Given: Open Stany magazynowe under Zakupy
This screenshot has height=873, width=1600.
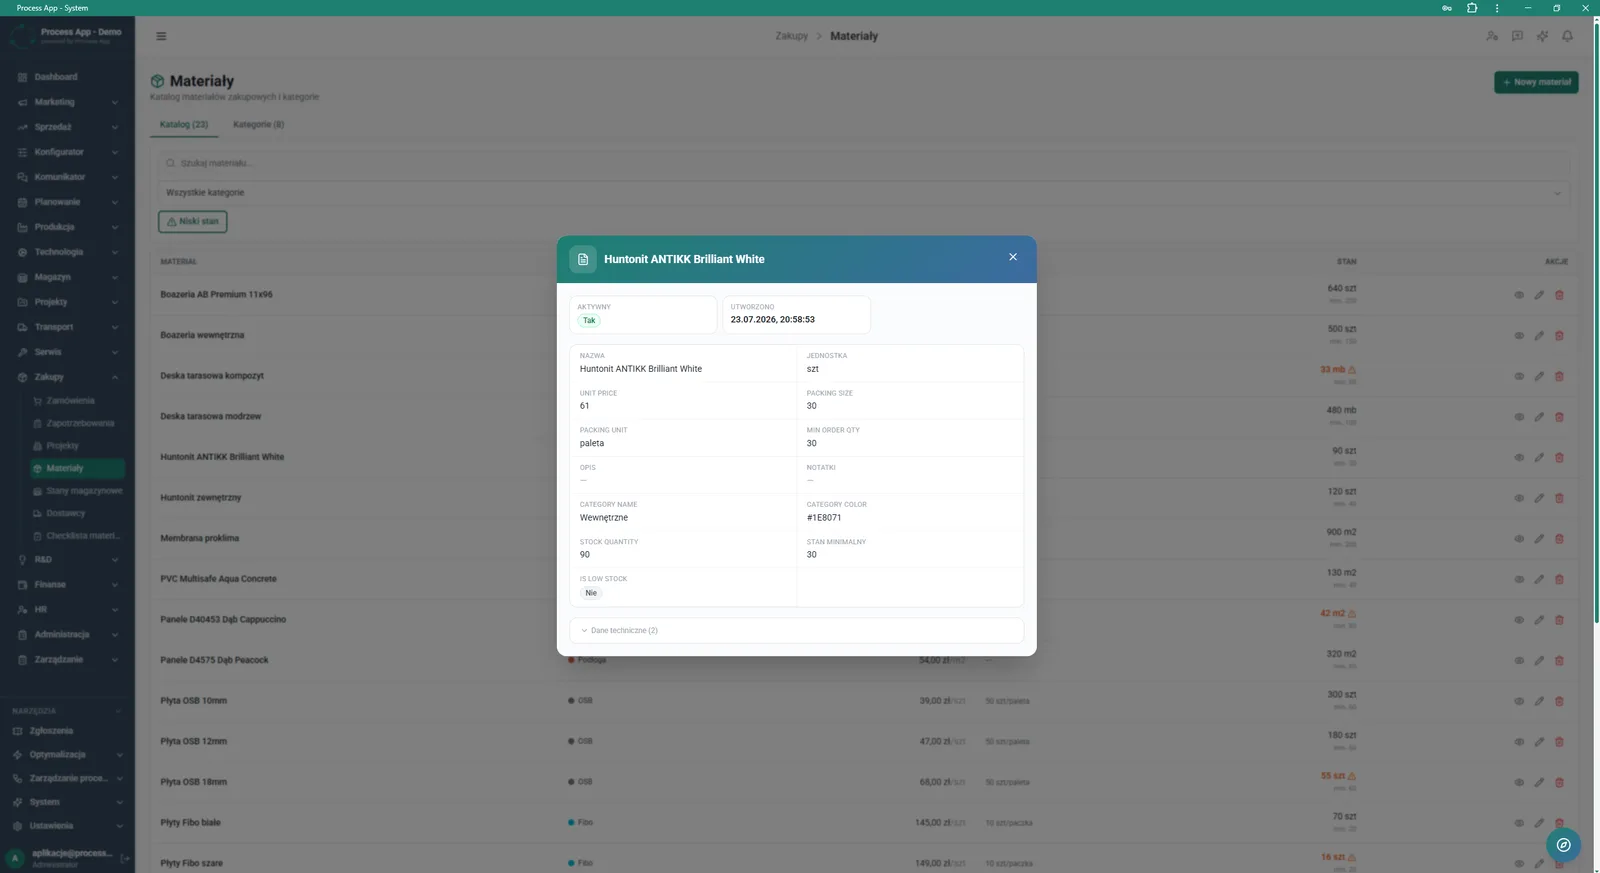Looking at the screenshot, I should tap(83, 491).
